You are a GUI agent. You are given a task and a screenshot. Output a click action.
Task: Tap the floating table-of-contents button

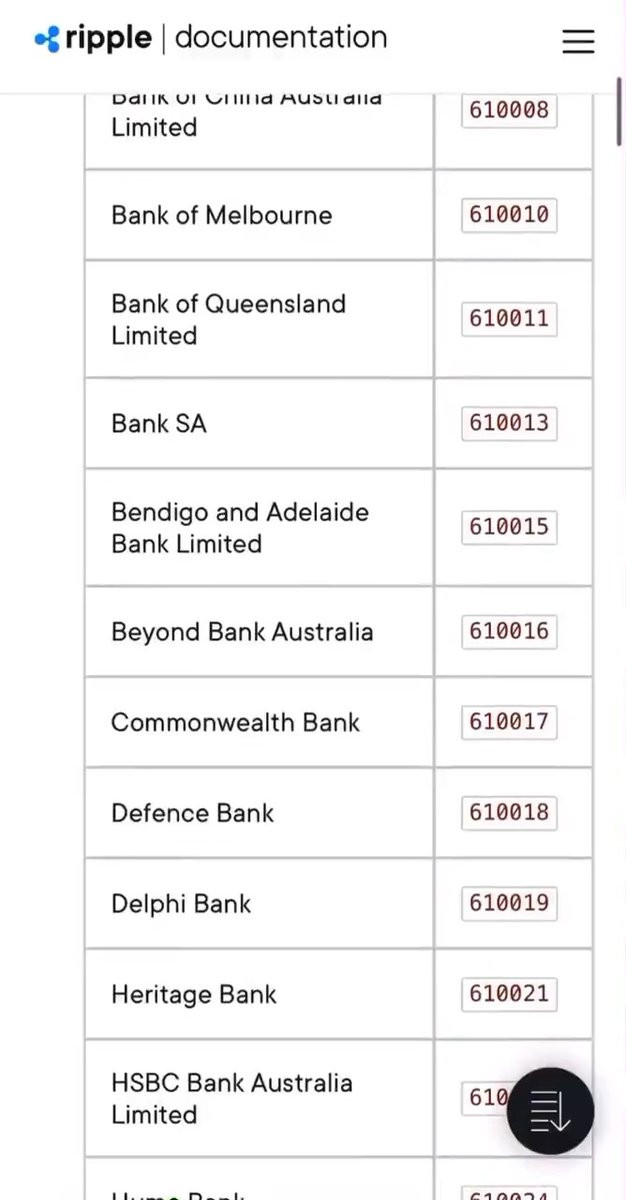coord(550,1112)
